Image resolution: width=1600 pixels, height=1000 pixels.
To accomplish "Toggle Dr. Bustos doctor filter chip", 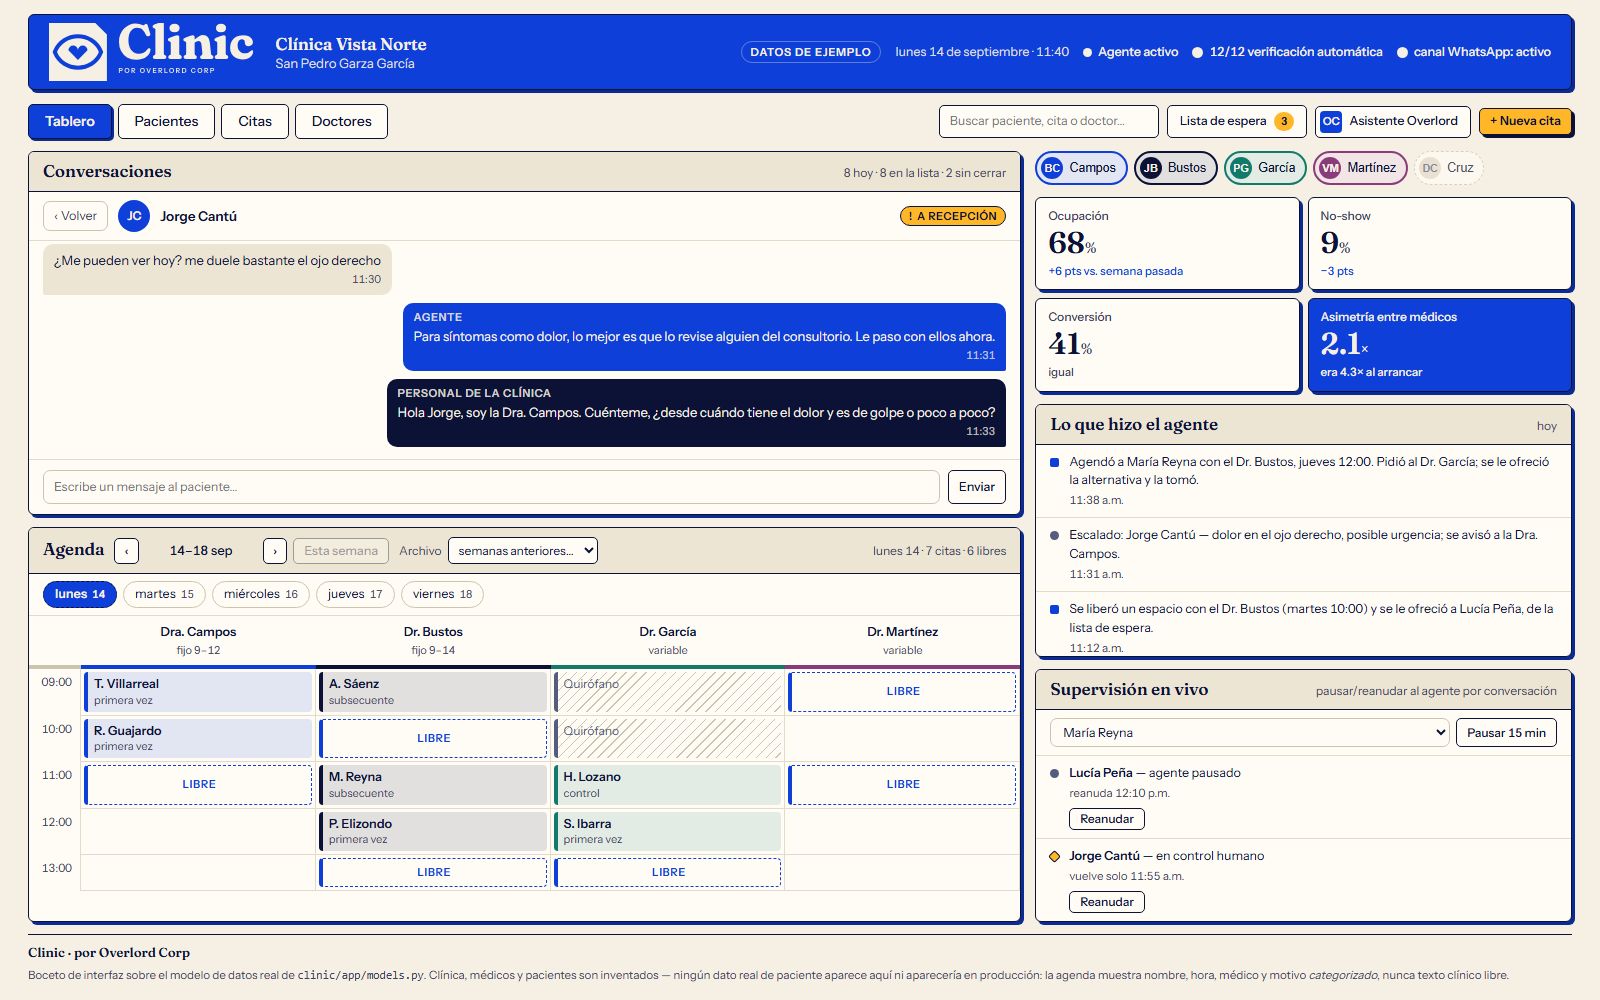I will click(1176, 168).
